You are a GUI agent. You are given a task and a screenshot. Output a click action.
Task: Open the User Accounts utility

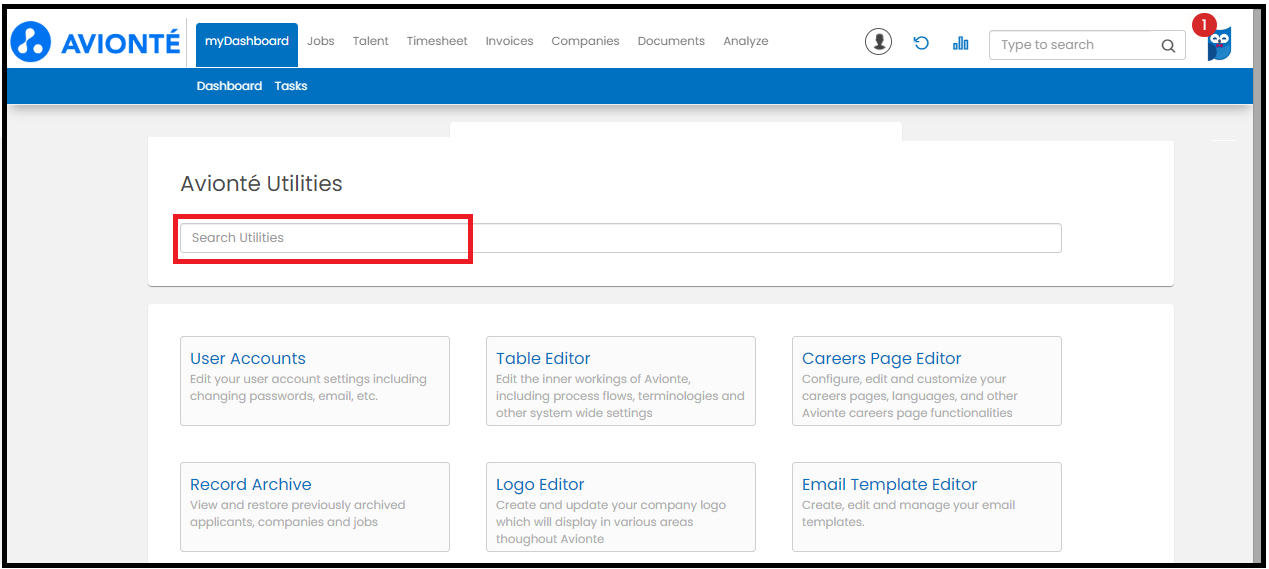[x=315, y=381]
